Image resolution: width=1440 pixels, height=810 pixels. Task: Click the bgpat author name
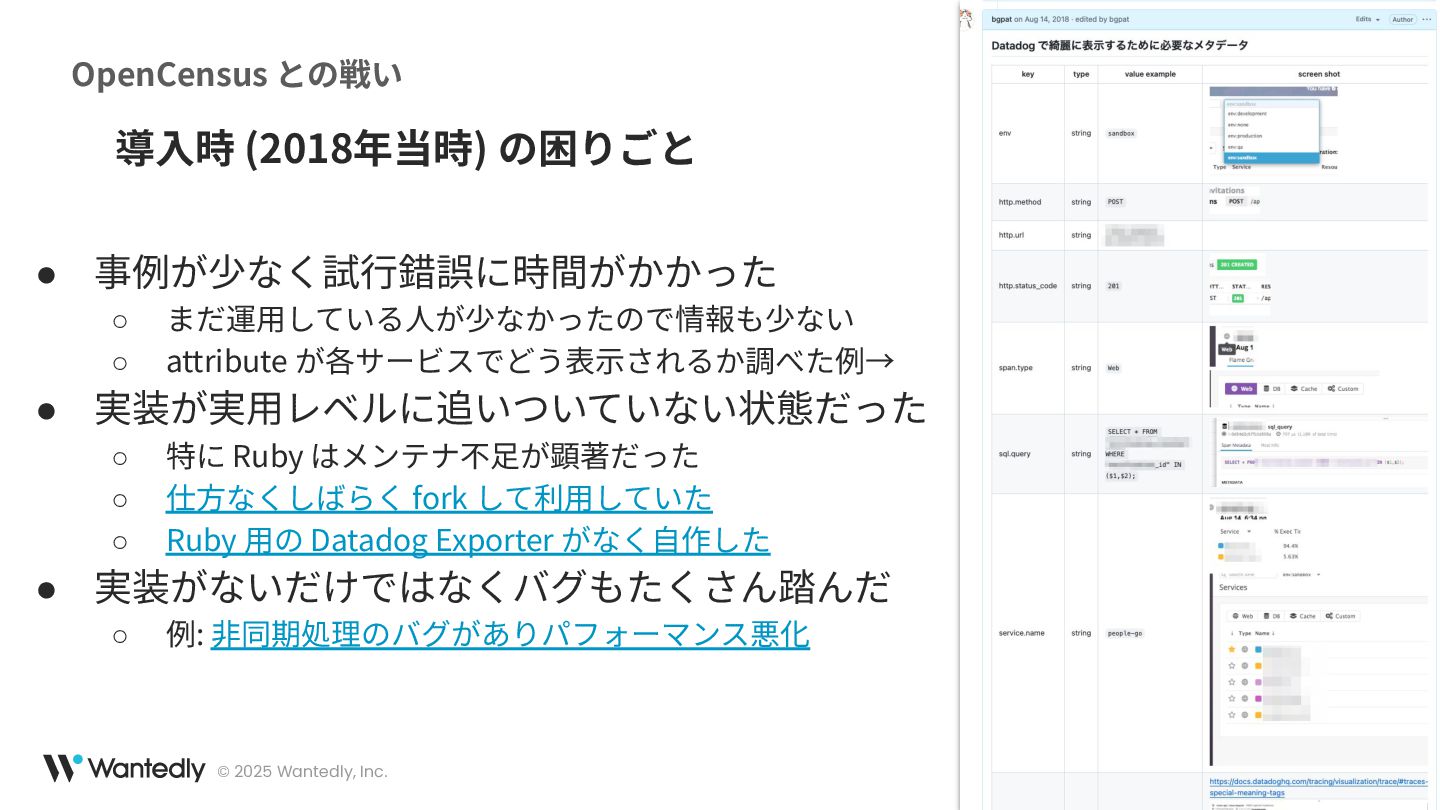click(1000, 19)
